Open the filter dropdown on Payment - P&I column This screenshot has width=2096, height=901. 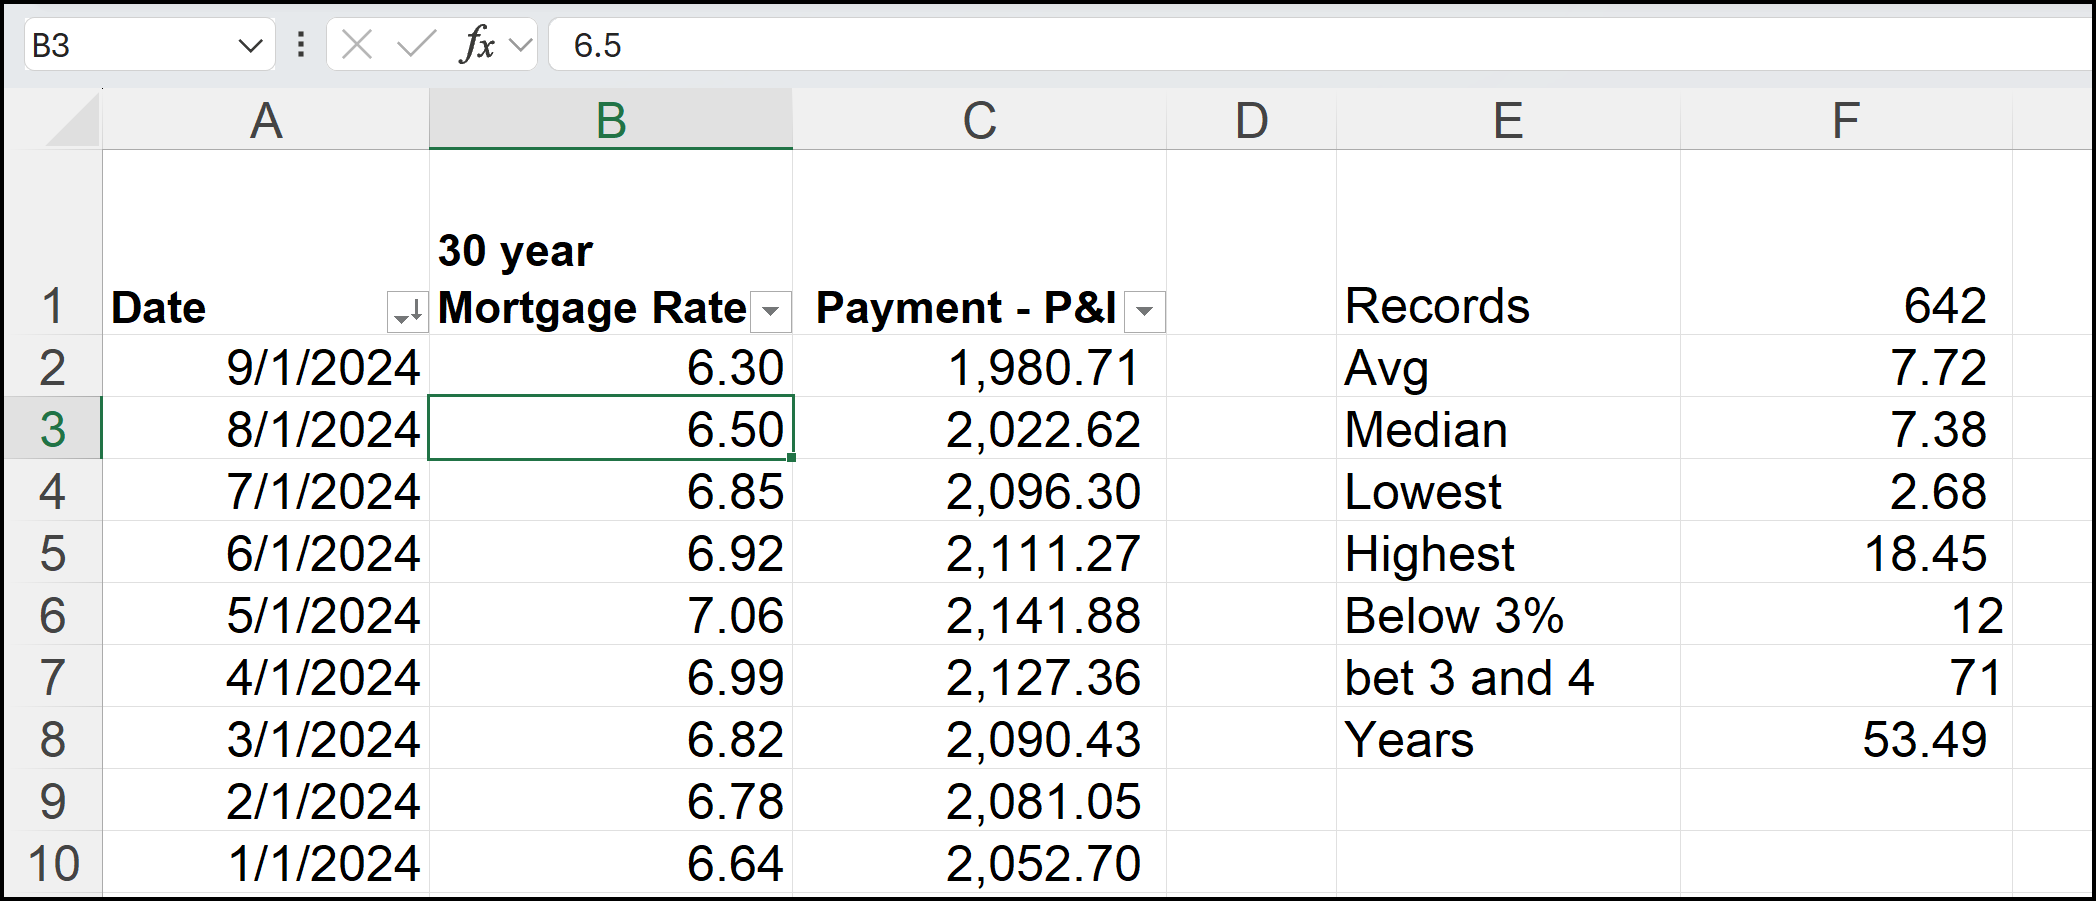(x=1143, y=312)
